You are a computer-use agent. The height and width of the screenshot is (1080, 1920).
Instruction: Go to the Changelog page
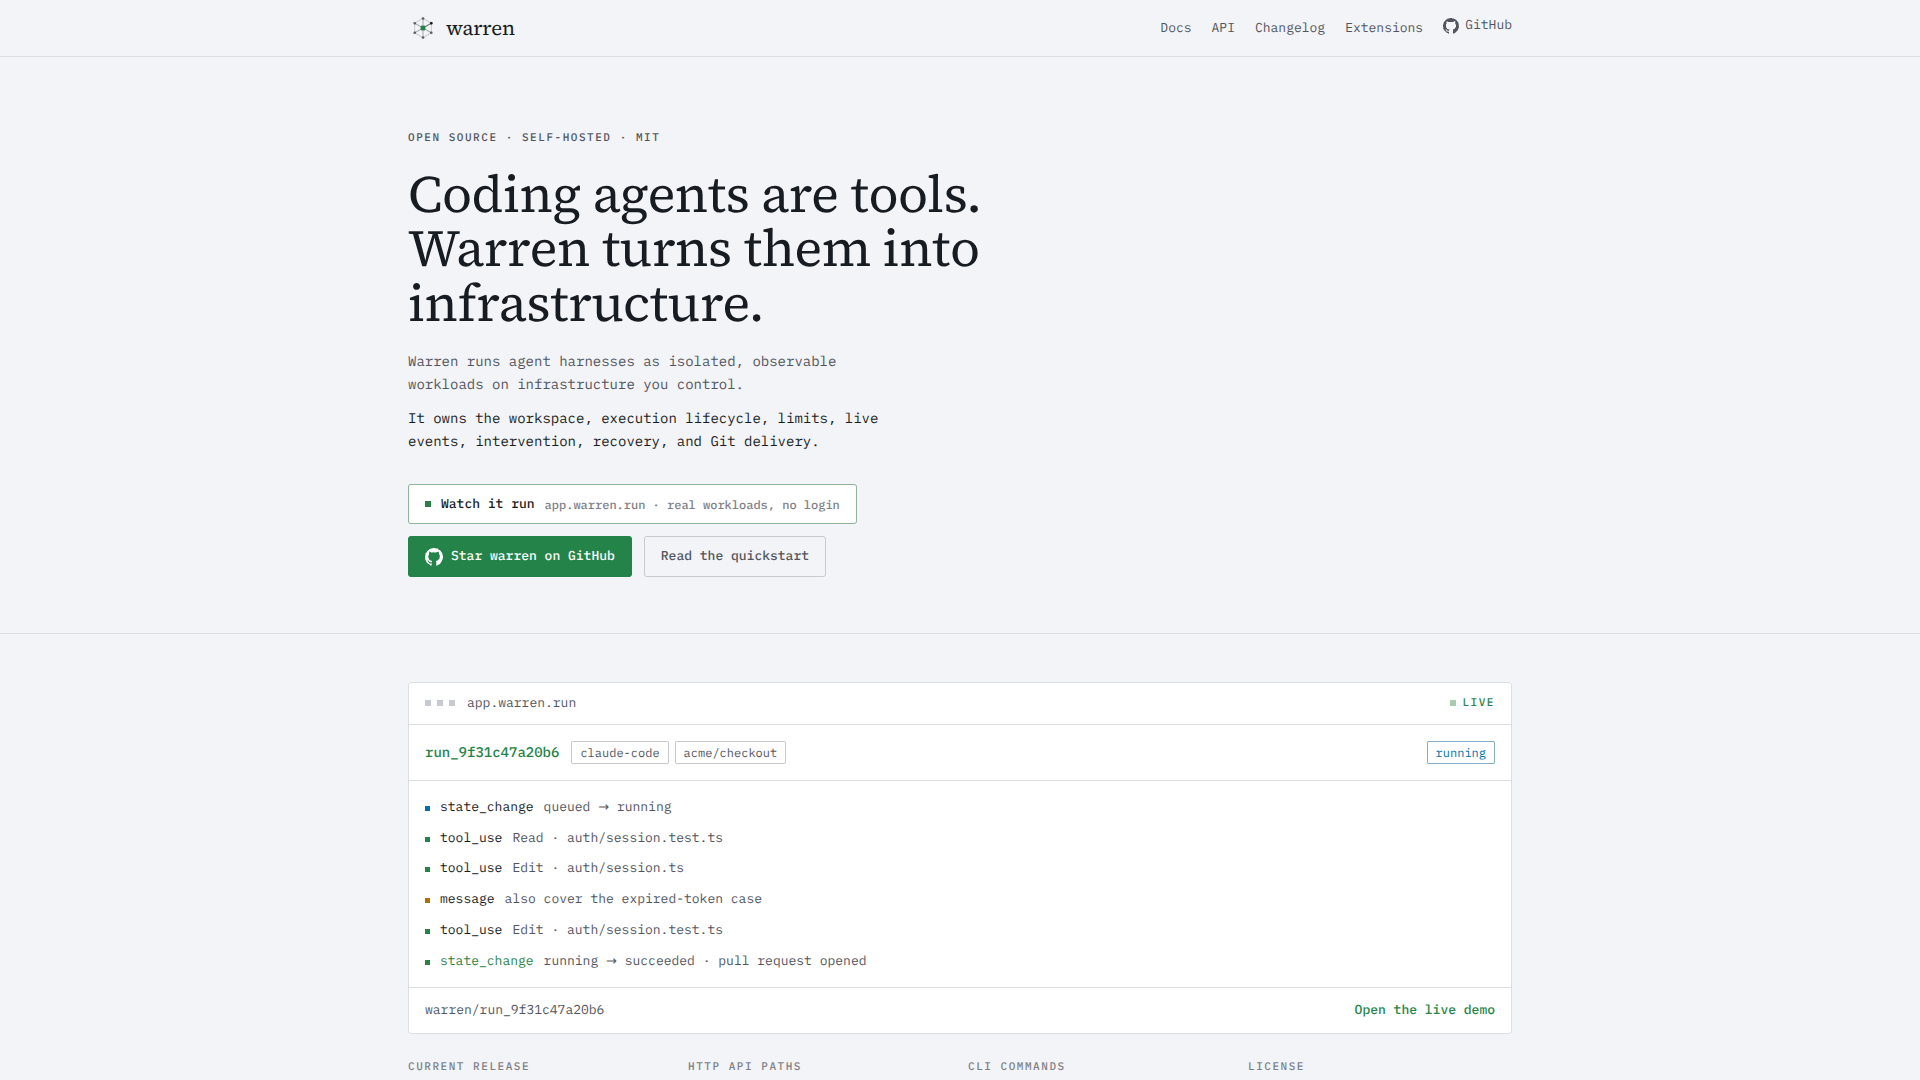(x=1290, y=28)
